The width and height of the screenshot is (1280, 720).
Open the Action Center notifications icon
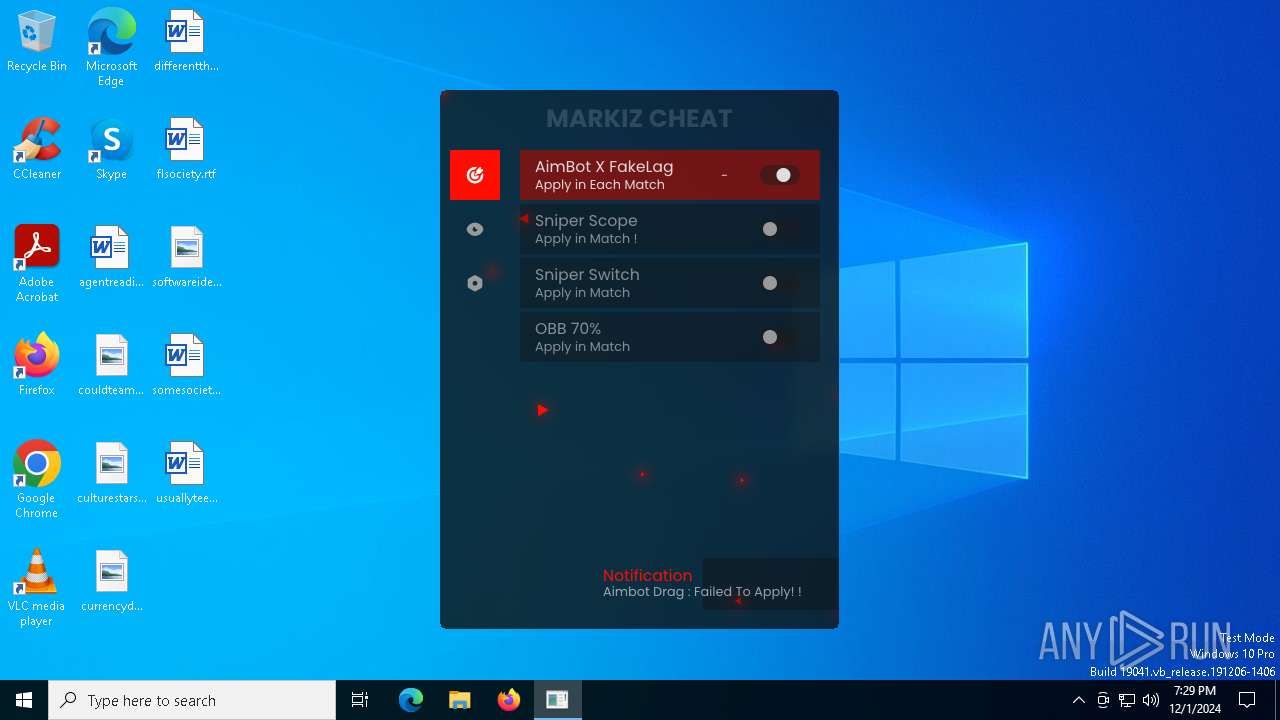click(x=1247, y=700)
